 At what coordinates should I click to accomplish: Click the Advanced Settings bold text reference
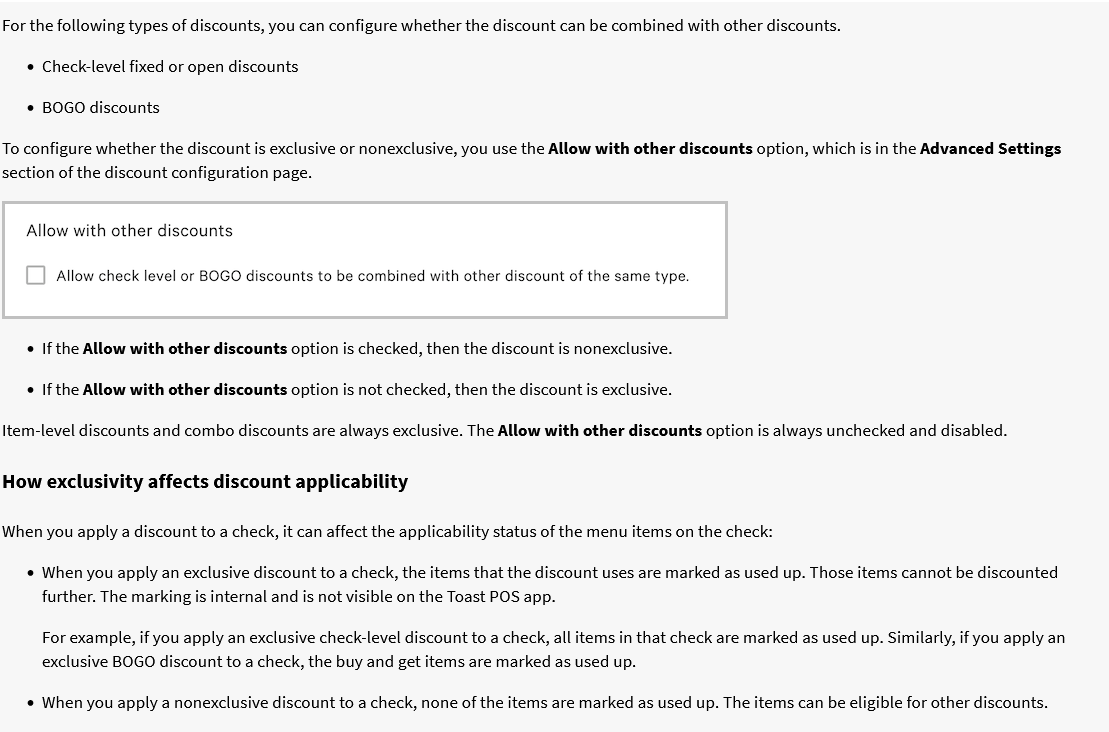click(x=990, y=148)
